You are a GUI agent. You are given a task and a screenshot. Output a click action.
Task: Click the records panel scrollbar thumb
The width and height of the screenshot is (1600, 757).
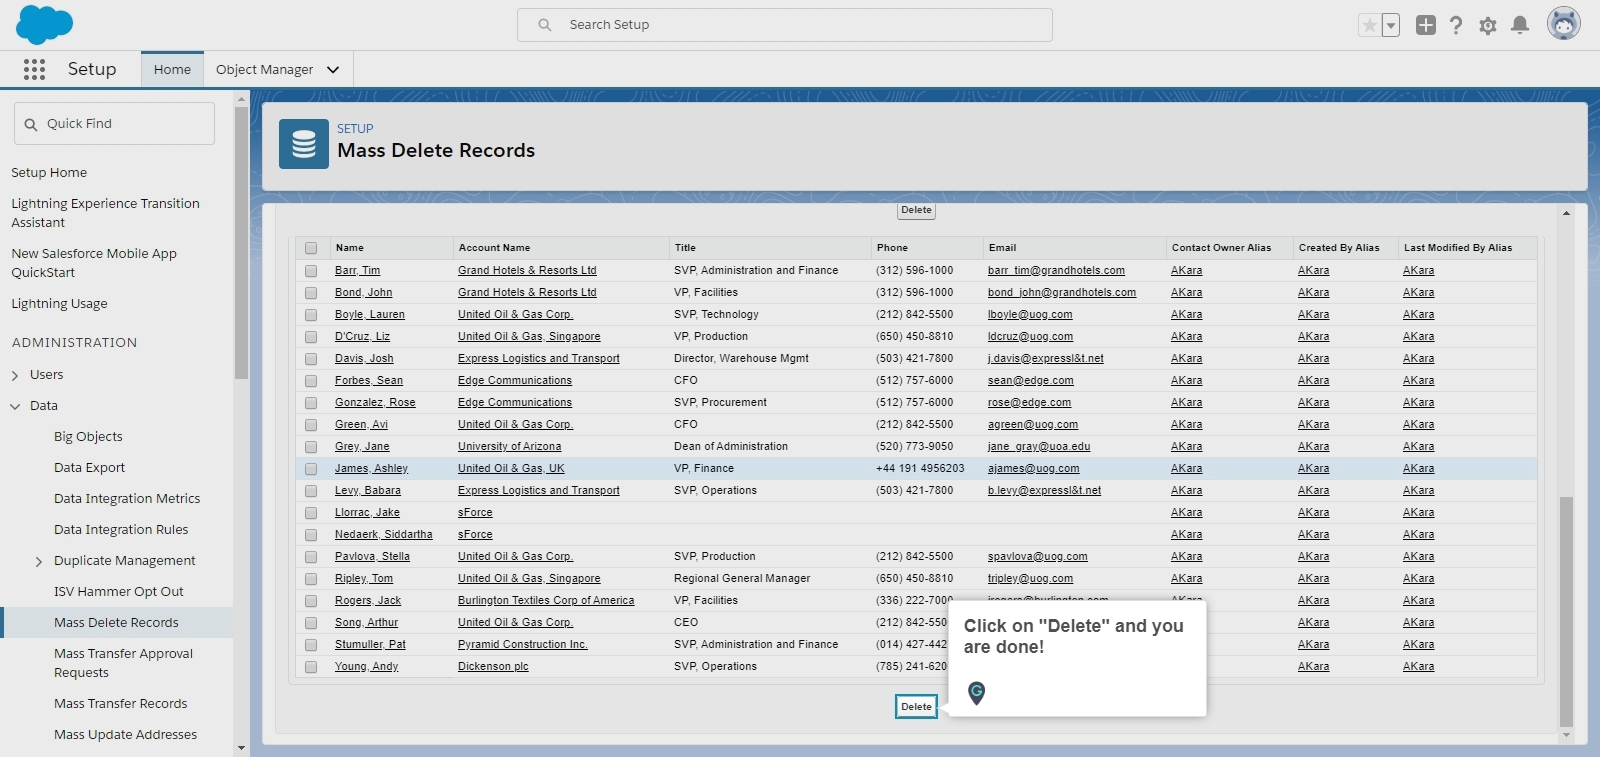tap(1566, 611)
